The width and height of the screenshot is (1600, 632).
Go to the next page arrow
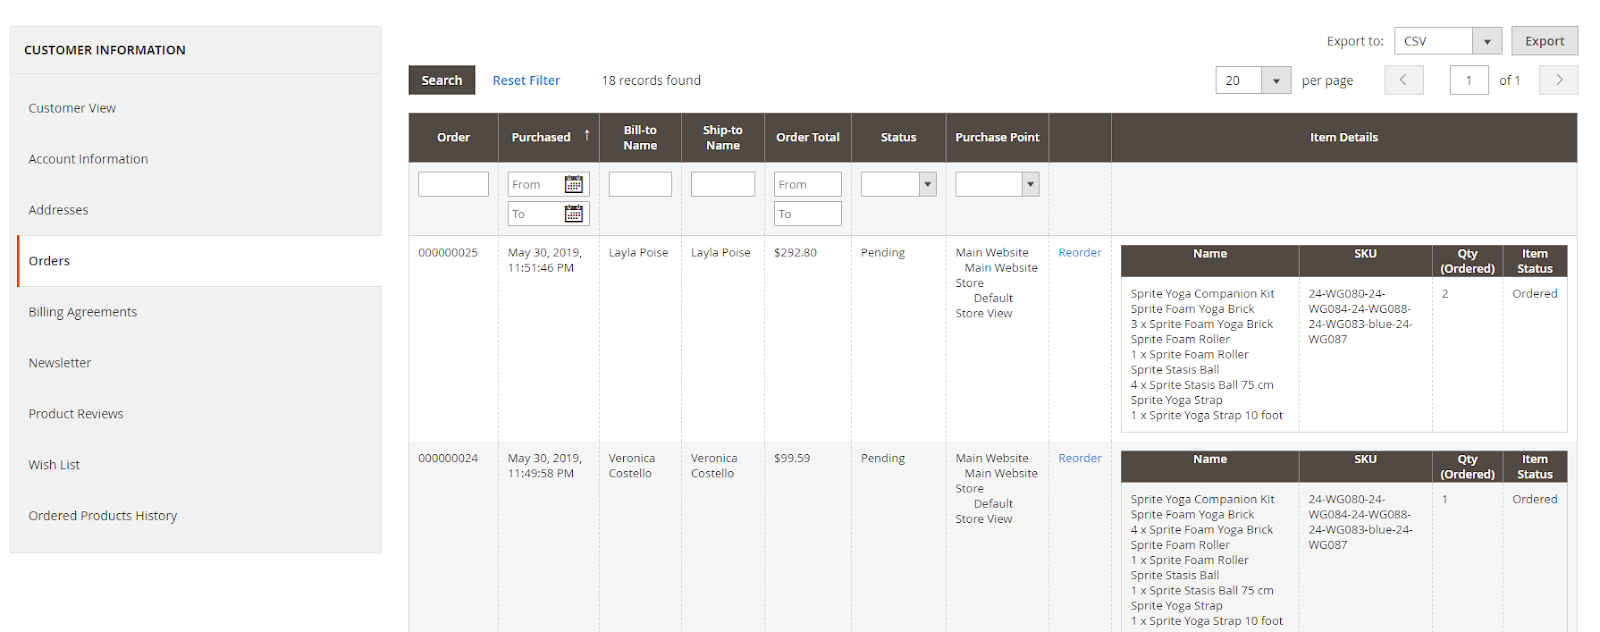tap(1559, 80)
